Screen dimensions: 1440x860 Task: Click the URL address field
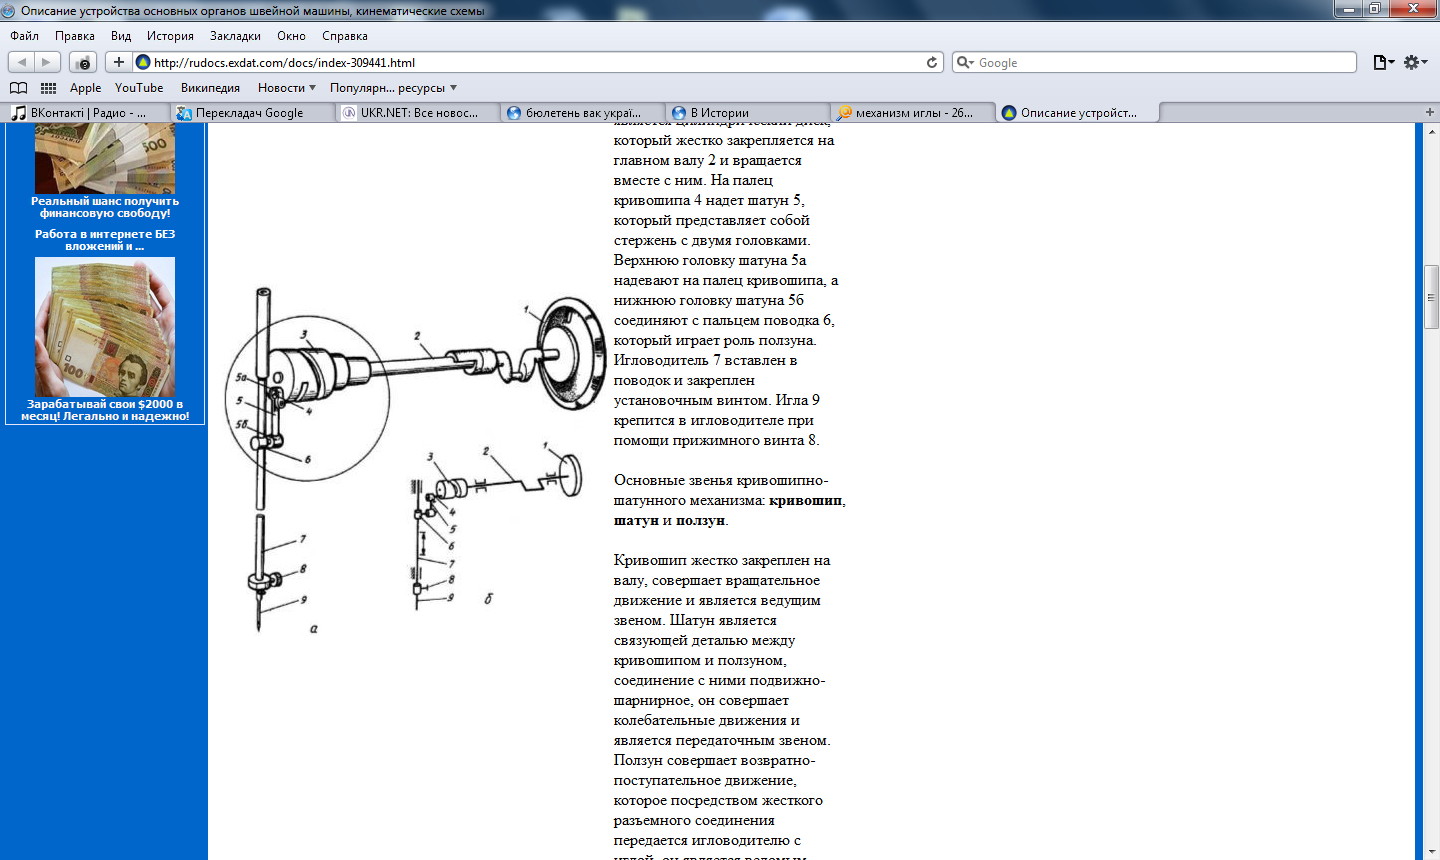[x=538, y=62]
